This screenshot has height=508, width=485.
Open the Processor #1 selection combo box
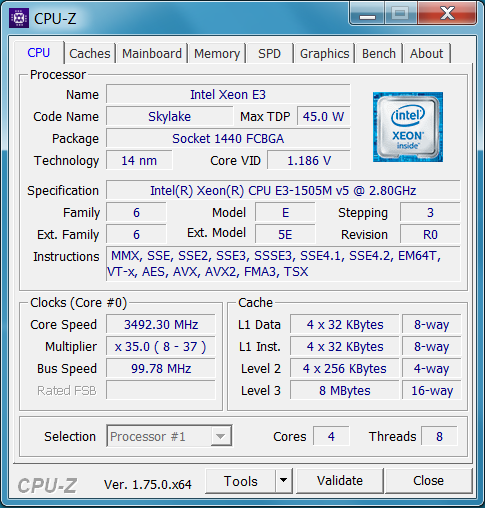[x=169, y=436]
